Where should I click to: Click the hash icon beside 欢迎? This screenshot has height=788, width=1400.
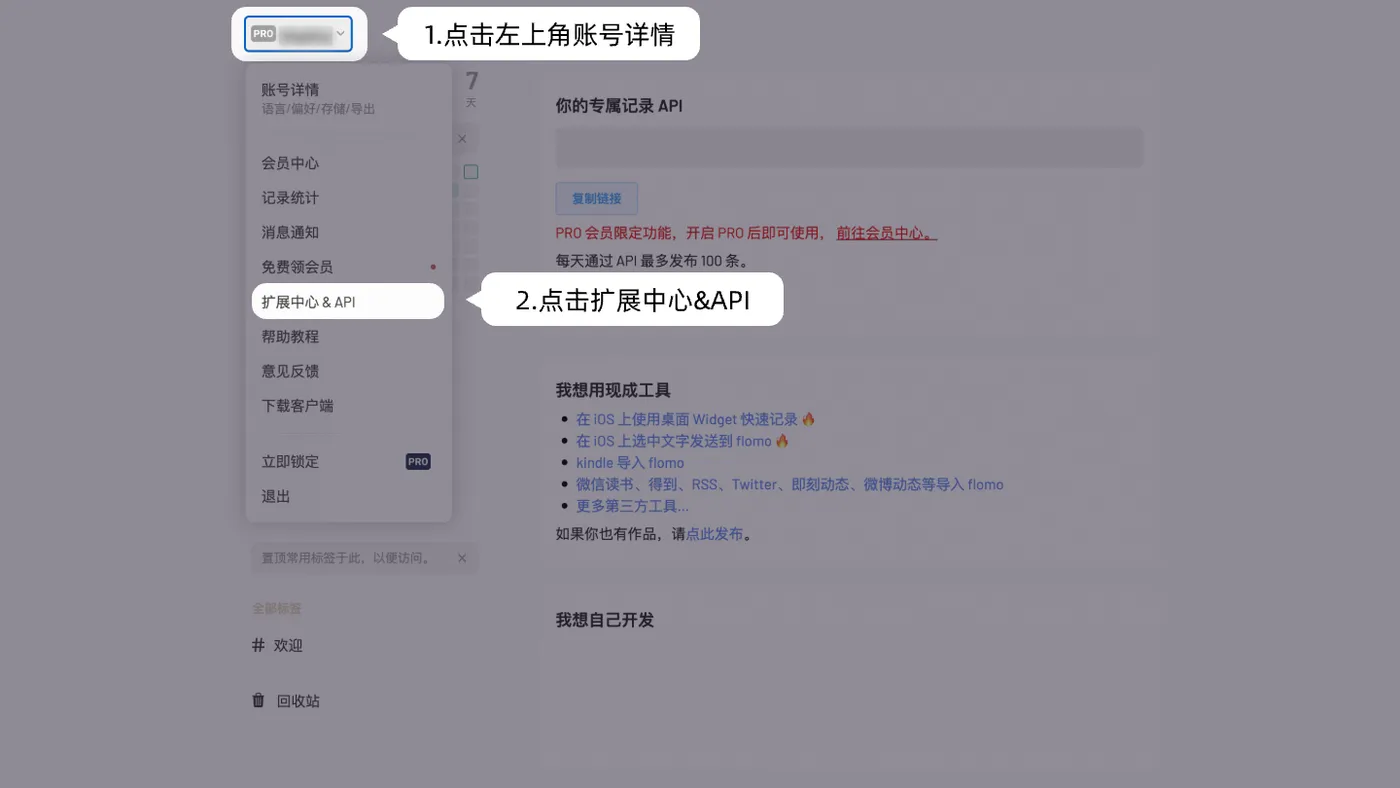click(259, 645)
